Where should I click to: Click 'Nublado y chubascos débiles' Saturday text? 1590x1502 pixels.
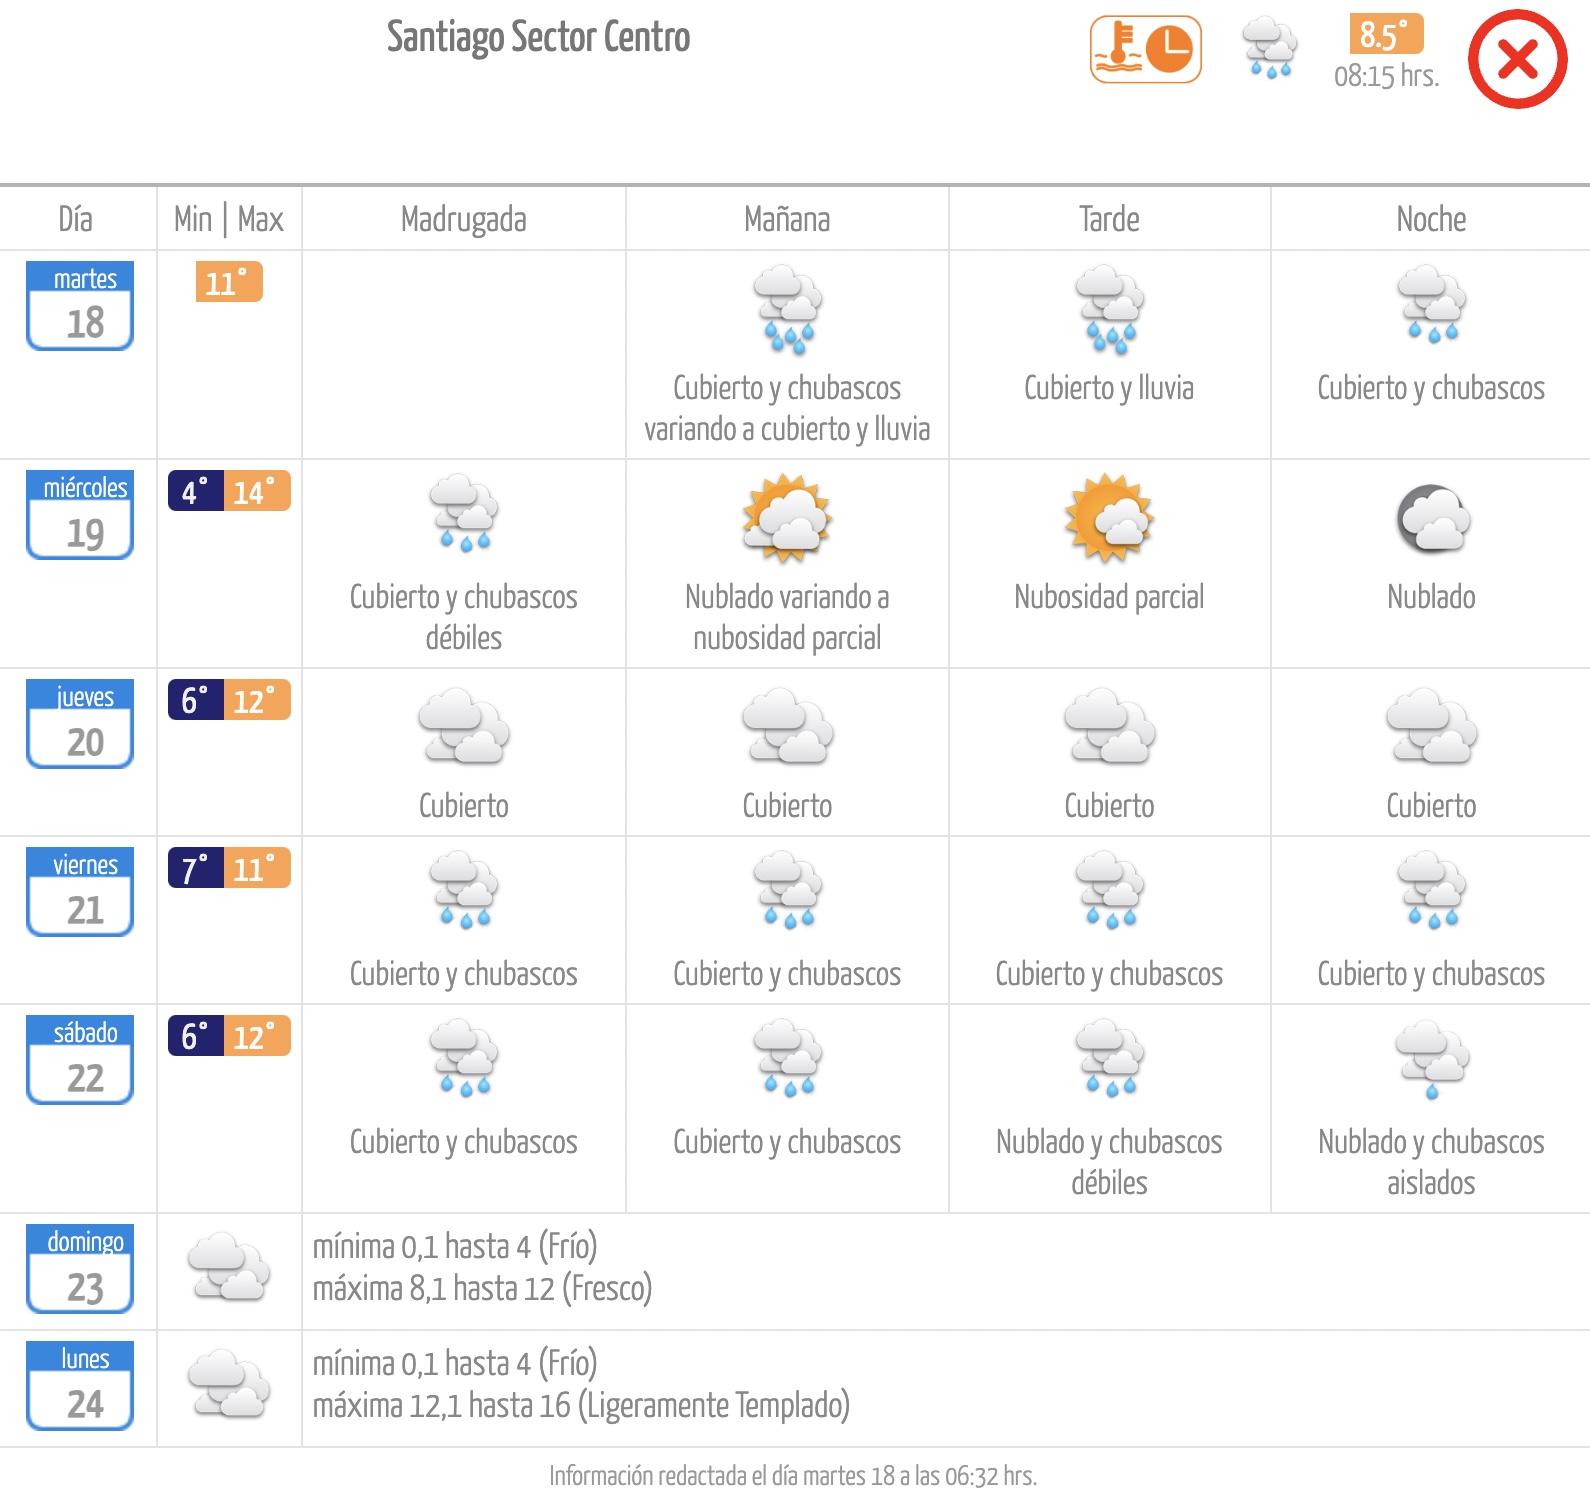1109,1162
